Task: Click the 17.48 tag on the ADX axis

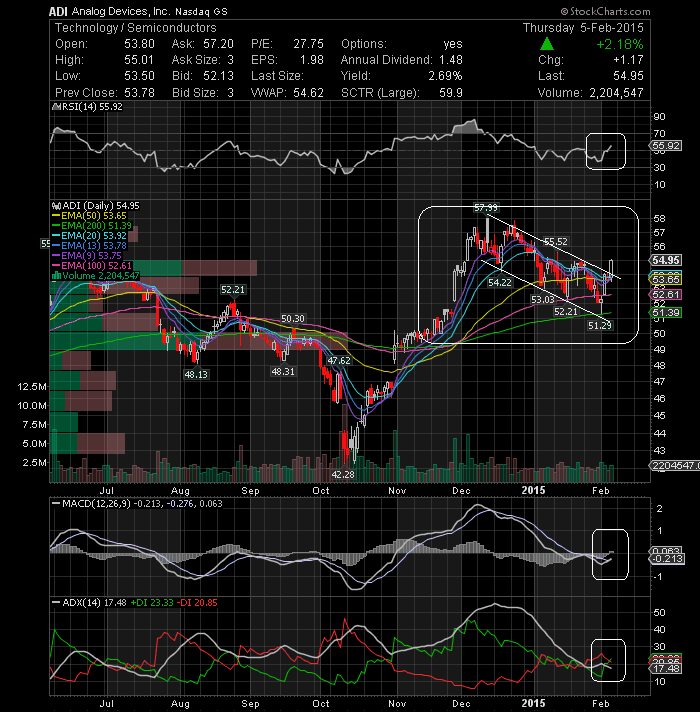Action: 666,669
